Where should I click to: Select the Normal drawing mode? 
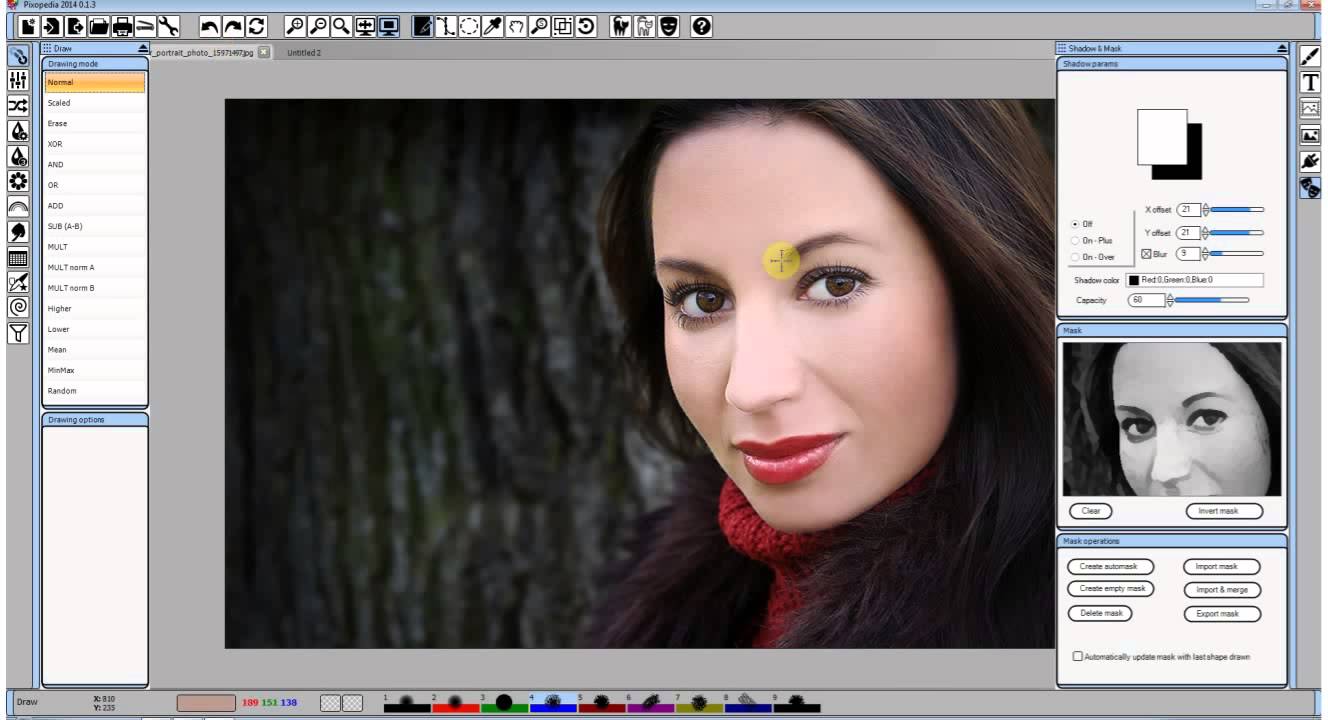pos(95,83)
